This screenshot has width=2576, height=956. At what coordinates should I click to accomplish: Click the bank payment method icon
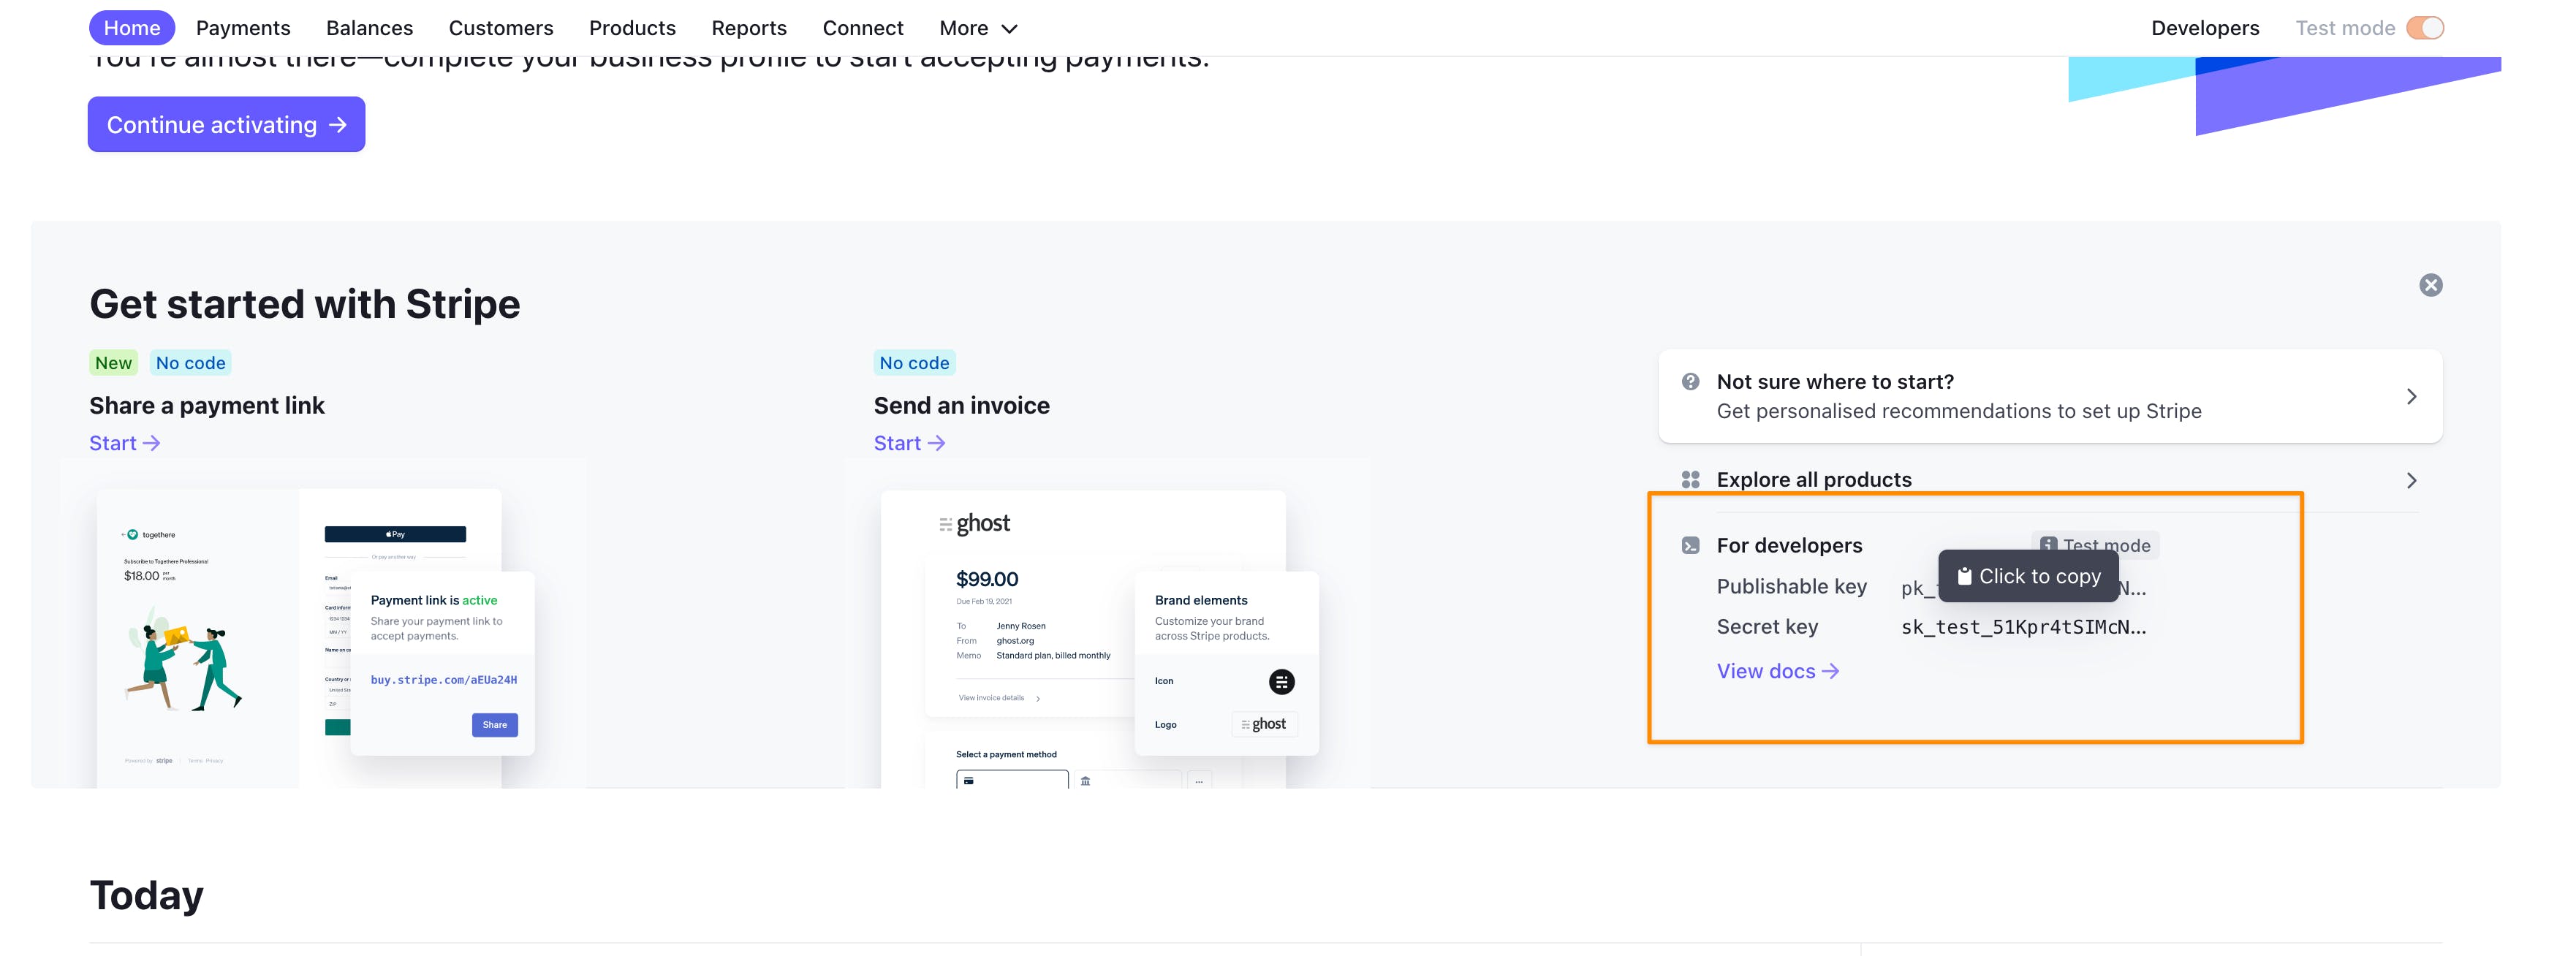coord(1085,780)
